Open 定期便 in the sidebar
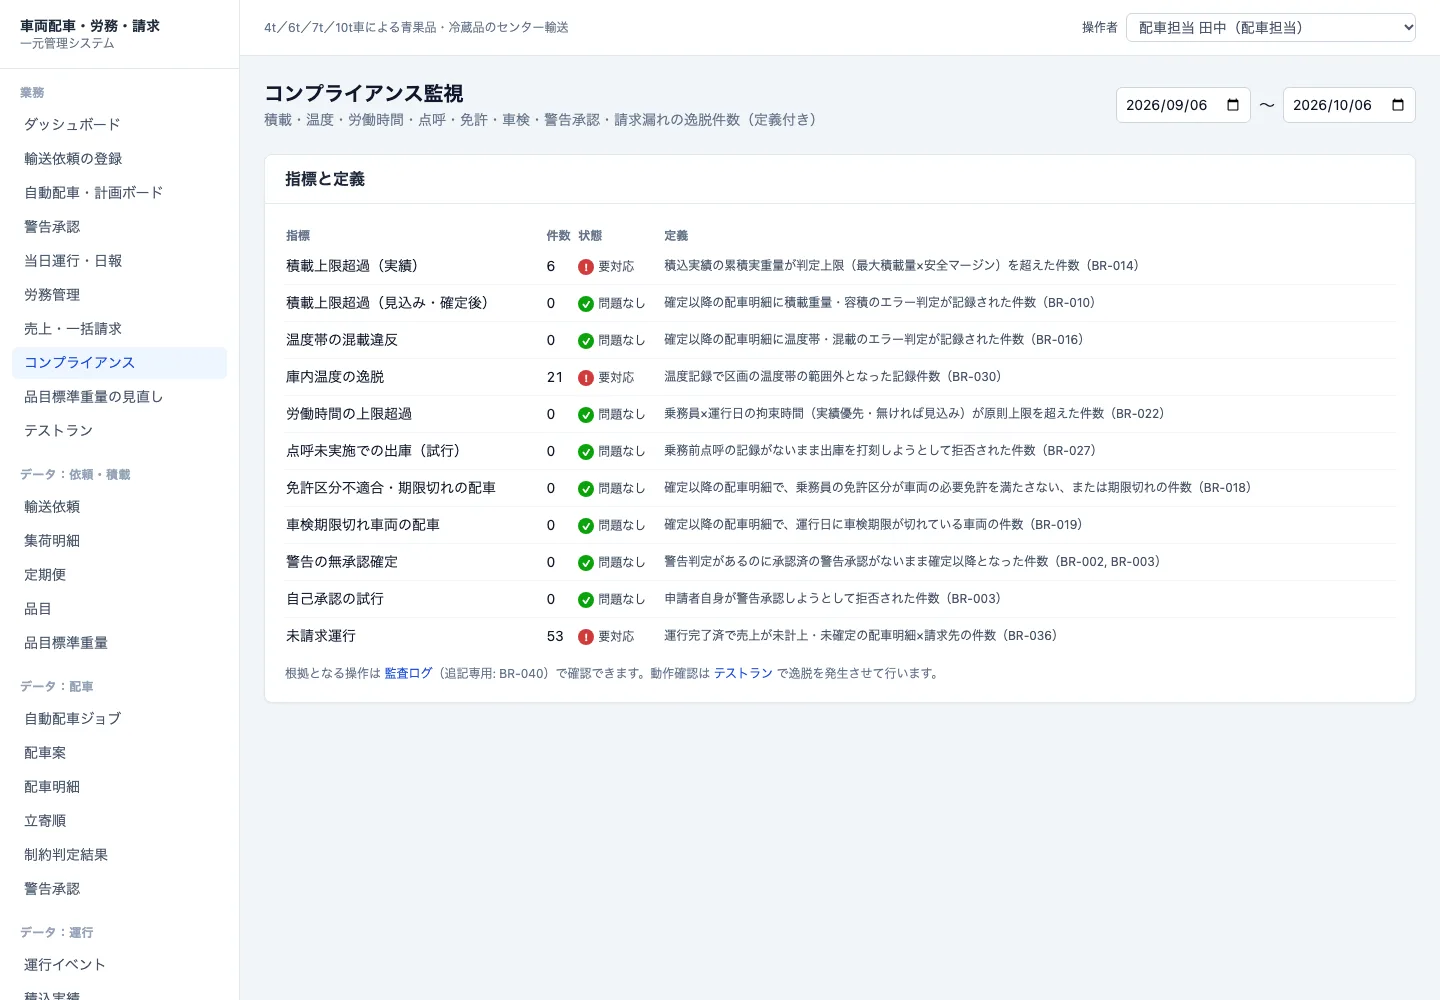Screen dimensions: 1440x1000 pos(120,575)
